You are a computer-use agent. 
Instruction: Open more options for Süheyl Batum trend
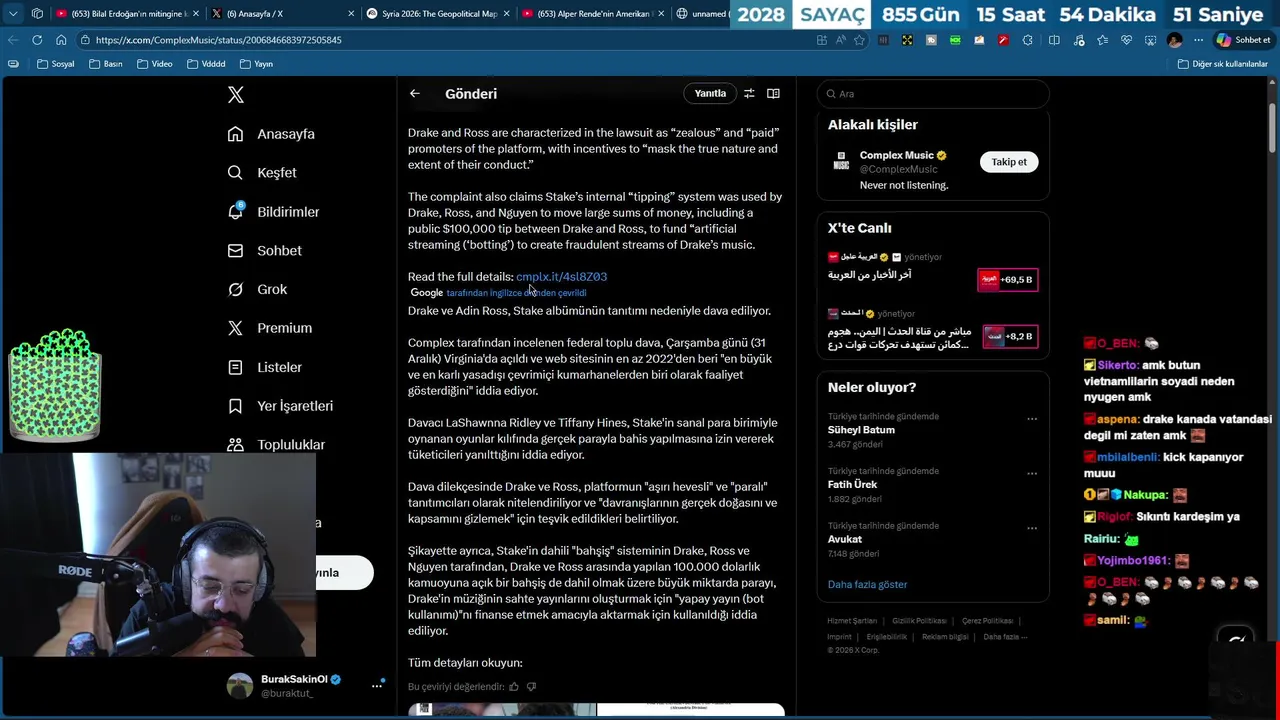click(x=1032, y=419)
